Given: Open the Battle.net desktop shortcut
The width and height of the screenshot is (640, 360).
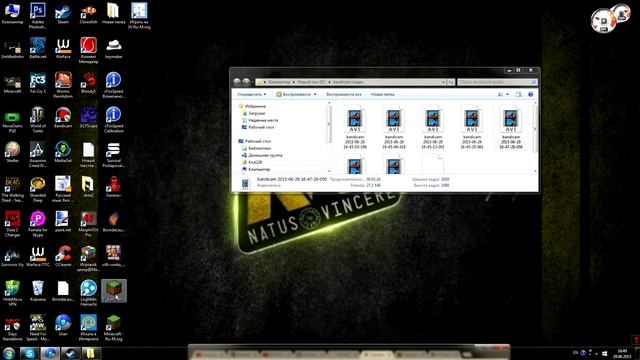Looking at the screenshot, I should 38,48.
